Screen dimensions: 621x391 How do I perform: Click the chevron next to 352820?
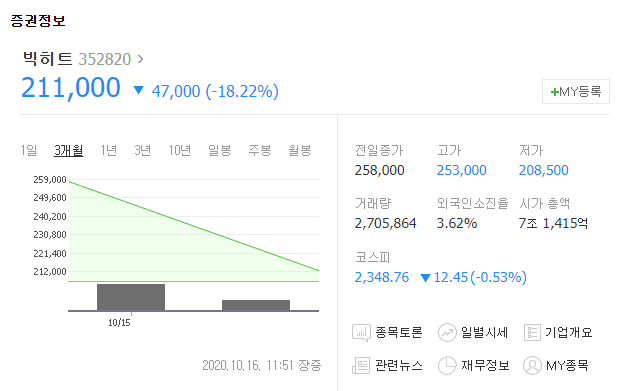pyautogui.click(x=140, y=59)
